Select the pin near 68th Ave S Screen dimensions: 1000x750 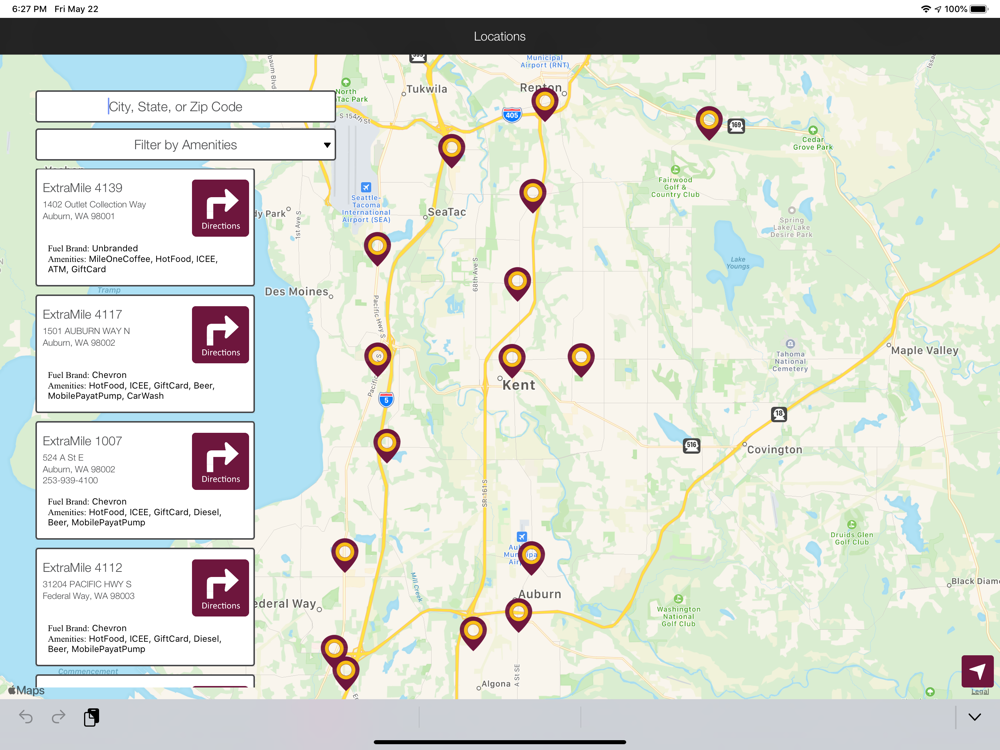pyautogui.click(x=517, y=283)
